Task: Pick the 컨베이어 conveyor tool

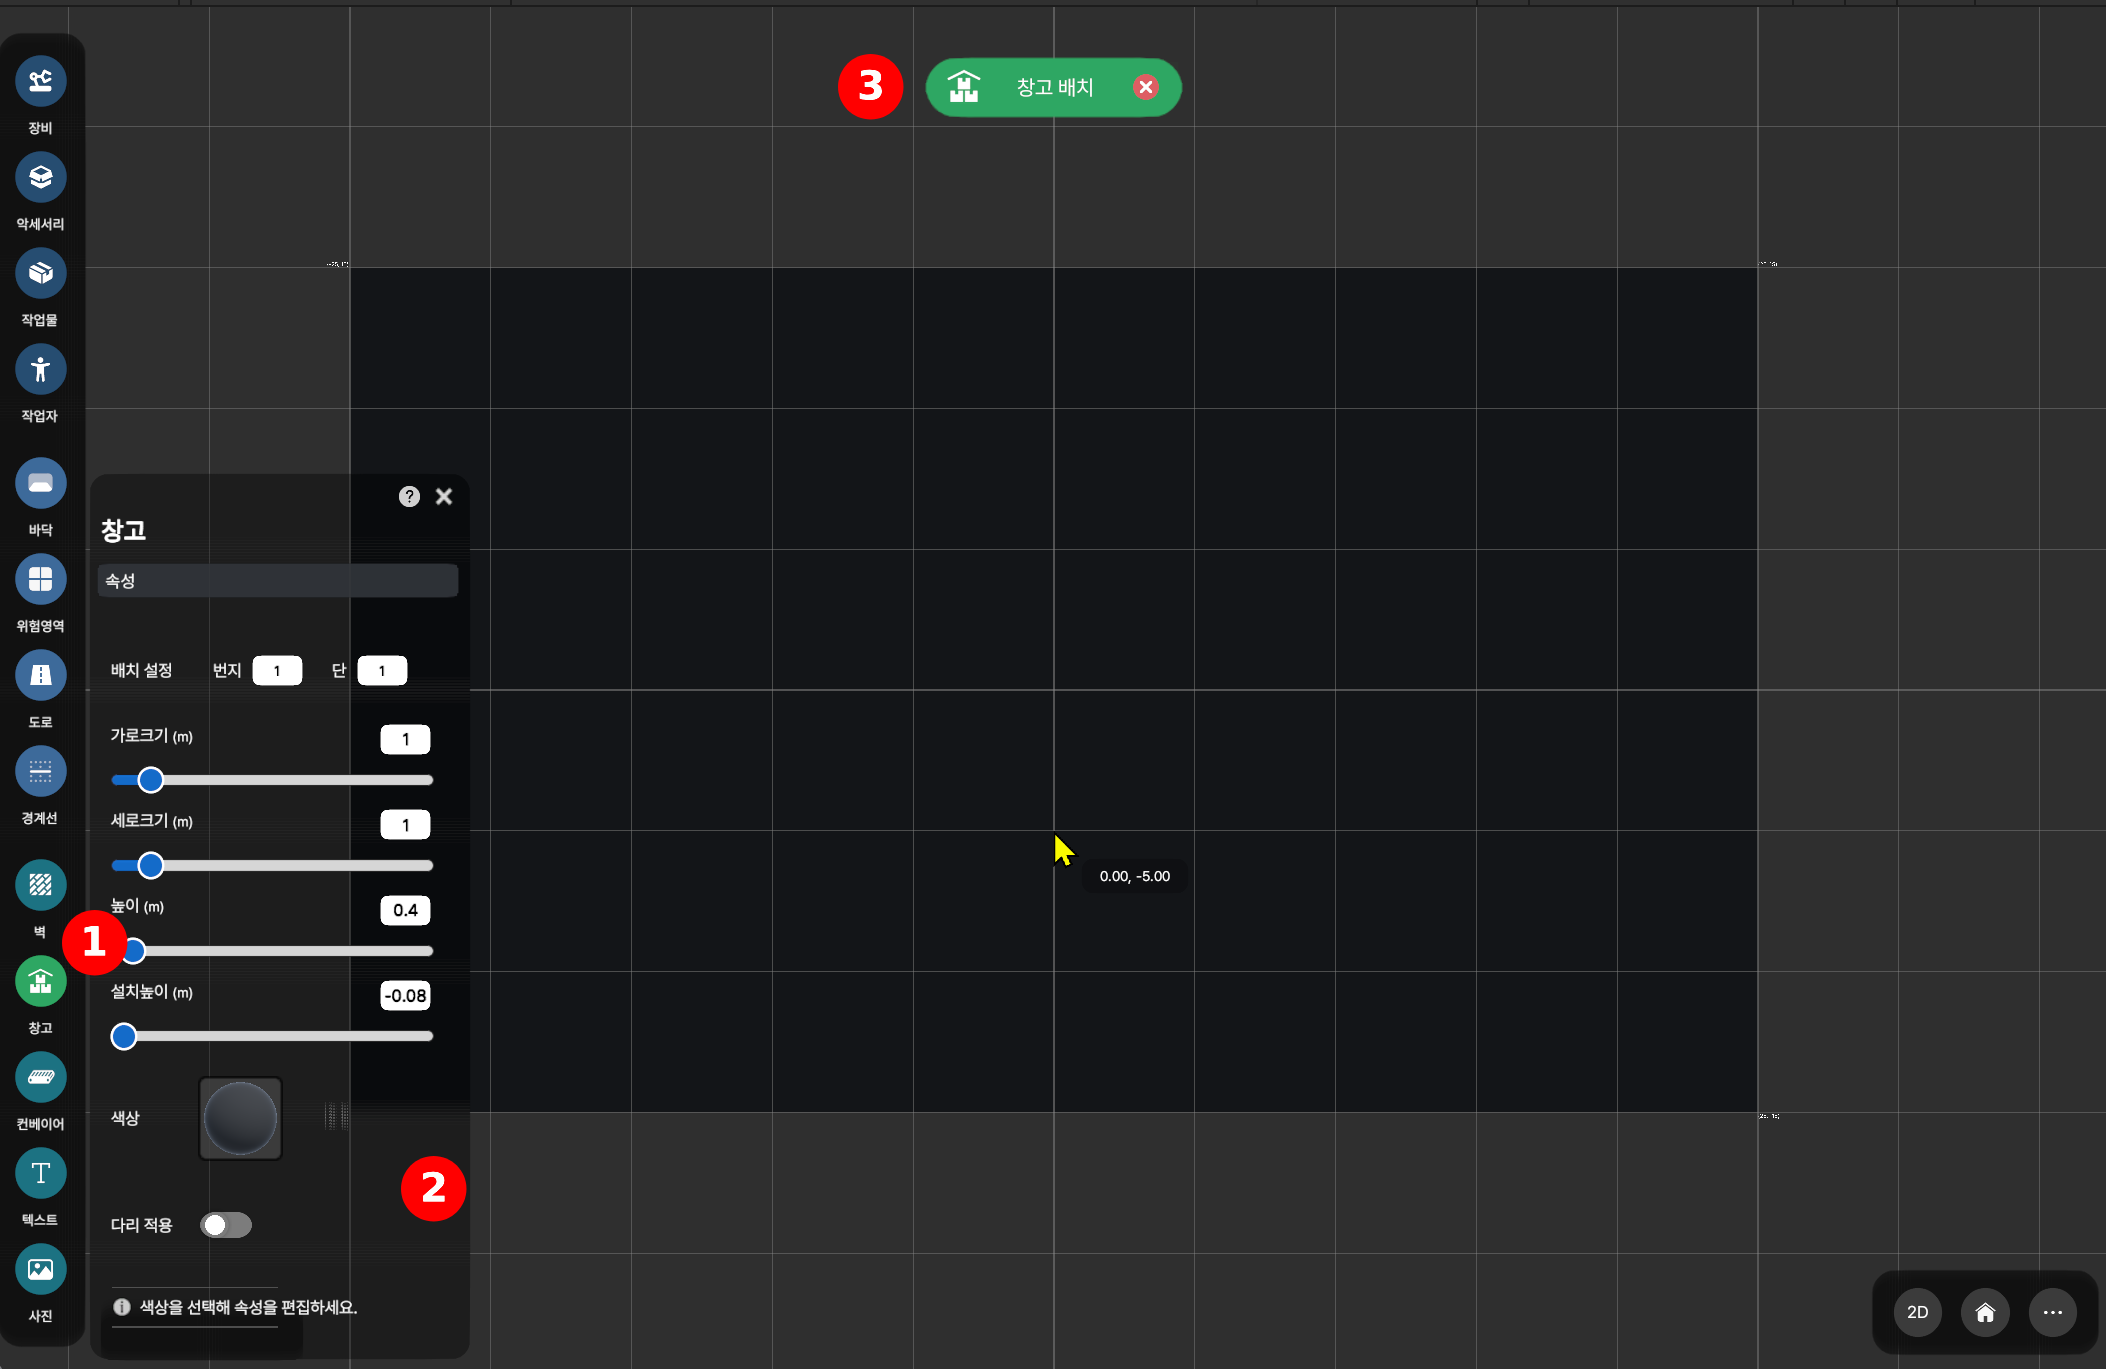Action: (40, 1077)
